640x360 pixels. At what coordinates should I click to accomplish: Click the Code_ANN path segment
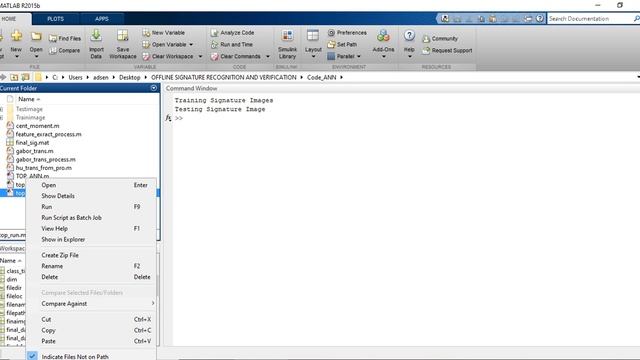[x=321, y=77]
